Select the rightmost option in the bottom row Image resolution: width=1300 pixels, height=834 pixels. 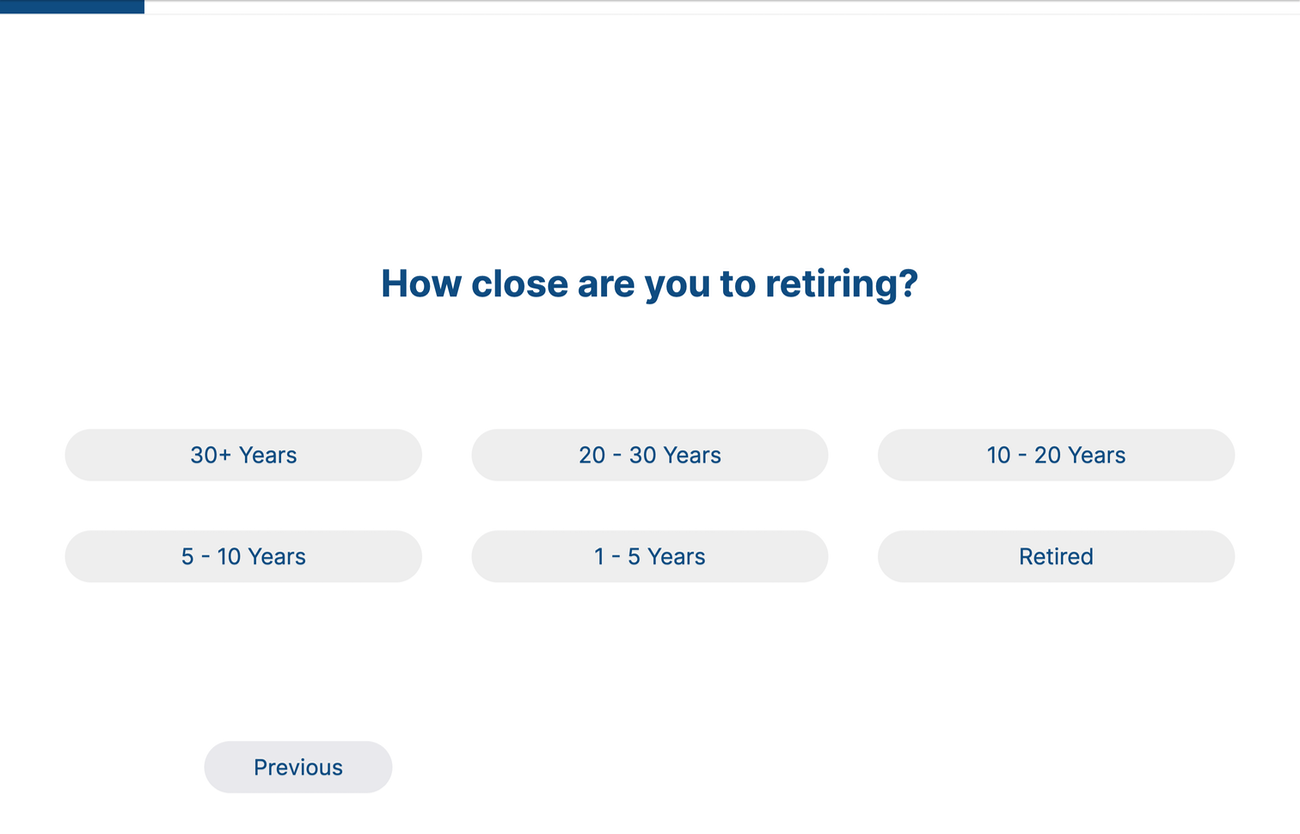pos(1056,557)
